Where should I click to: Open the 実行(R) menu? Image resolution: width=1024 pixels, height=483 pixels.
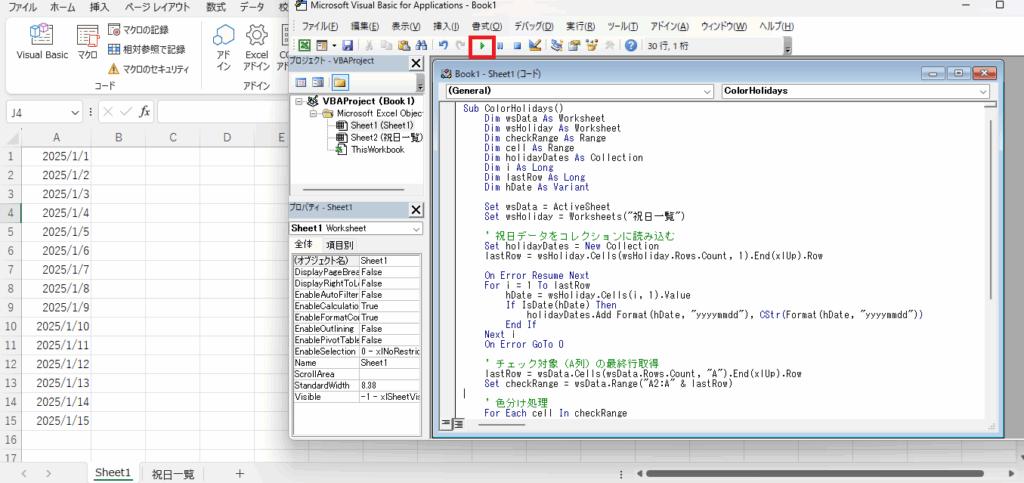(x=580, y=26)
